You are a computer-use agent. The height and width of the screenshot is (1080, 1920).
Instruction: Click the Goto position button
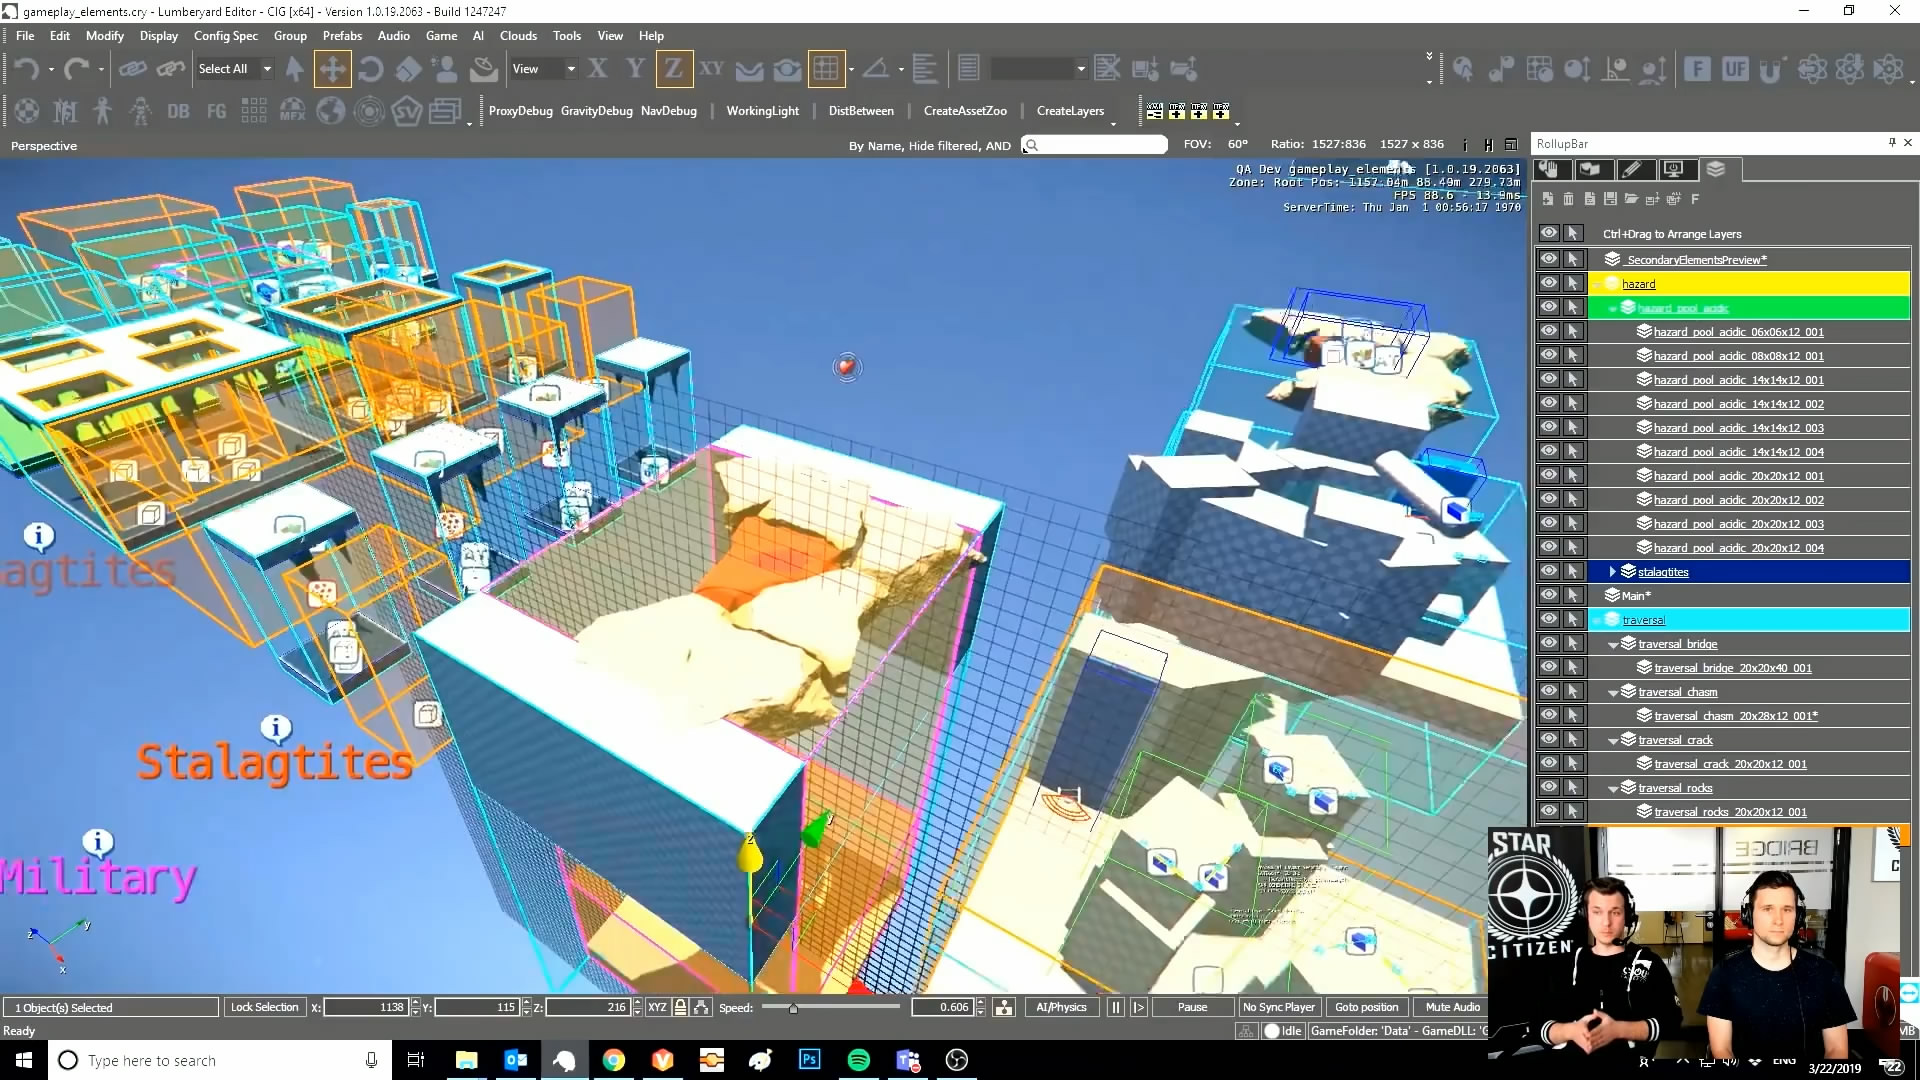1366,1007
